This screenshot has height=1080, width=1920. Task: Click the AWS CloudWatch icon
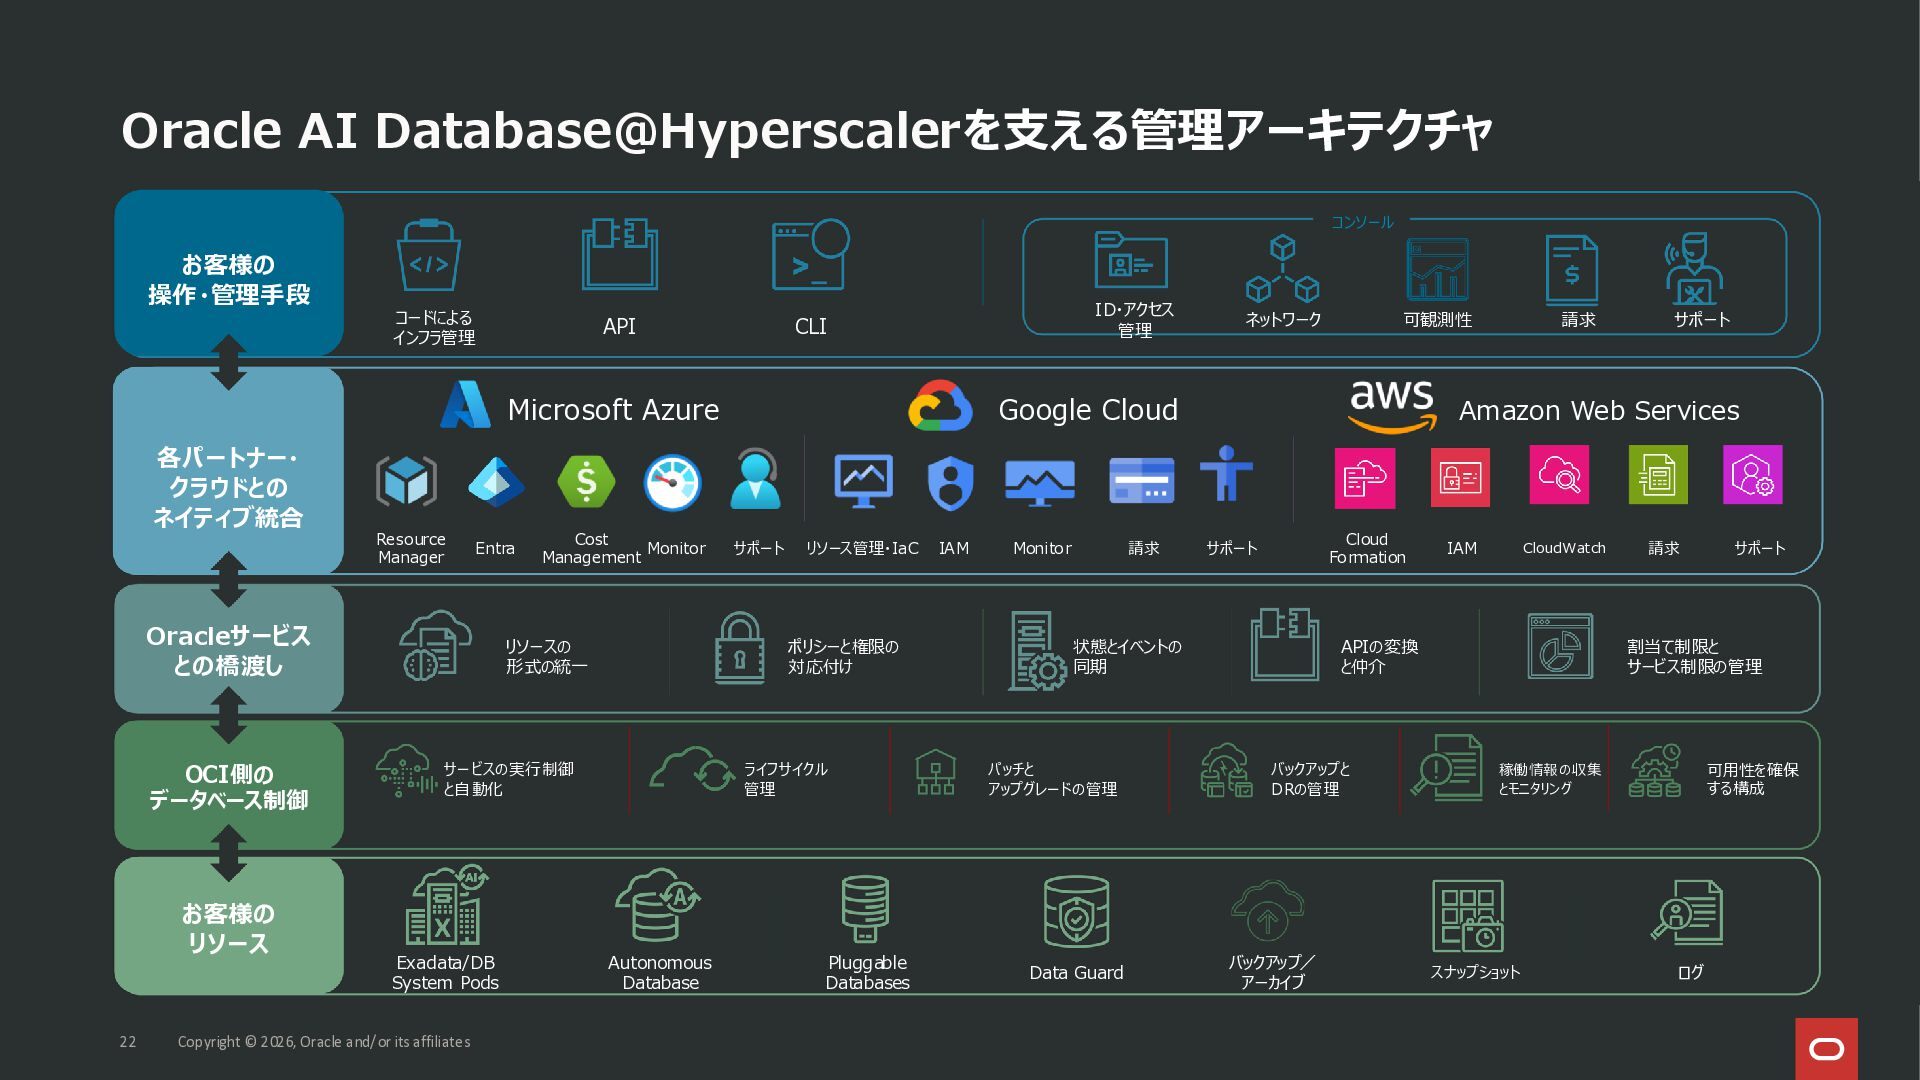[x=1559, y=475]
